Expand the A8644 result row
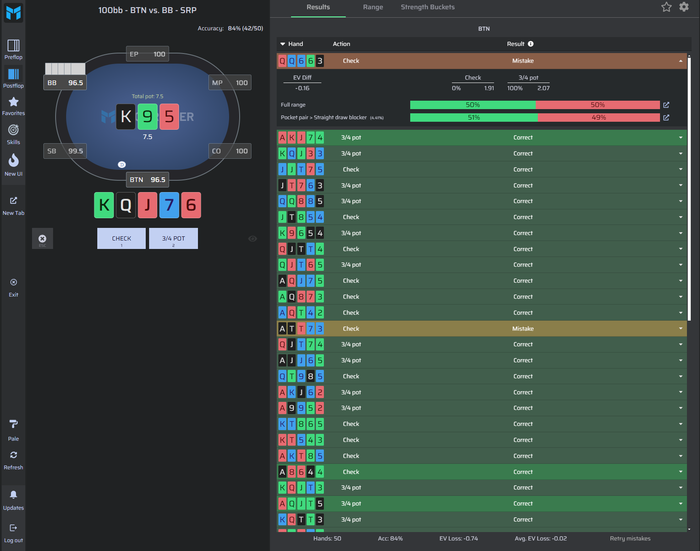Image resolution: width=700 pixels, height=551 pixels. pyautogui.click(x=680, y=472)
